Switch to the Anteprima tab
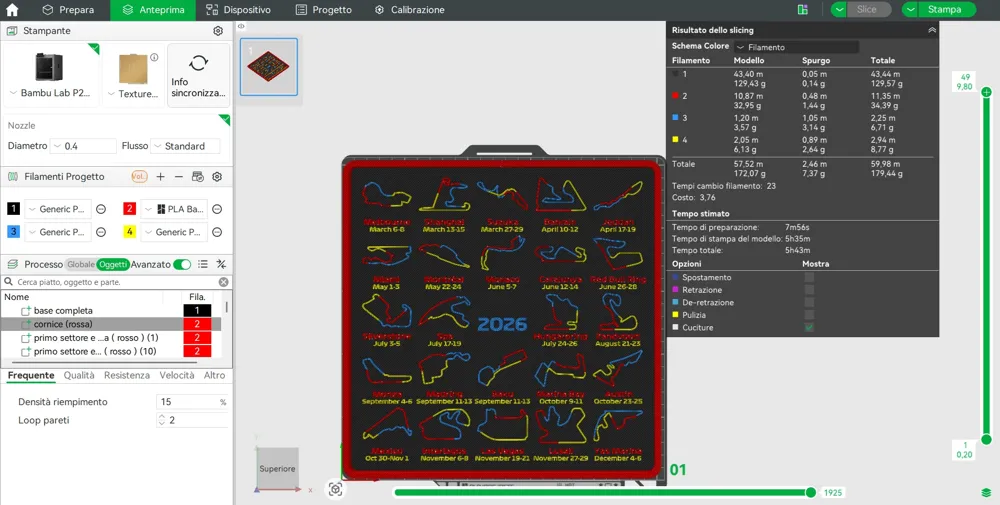This screenshot has width=1000, height=505. (154, 10)
